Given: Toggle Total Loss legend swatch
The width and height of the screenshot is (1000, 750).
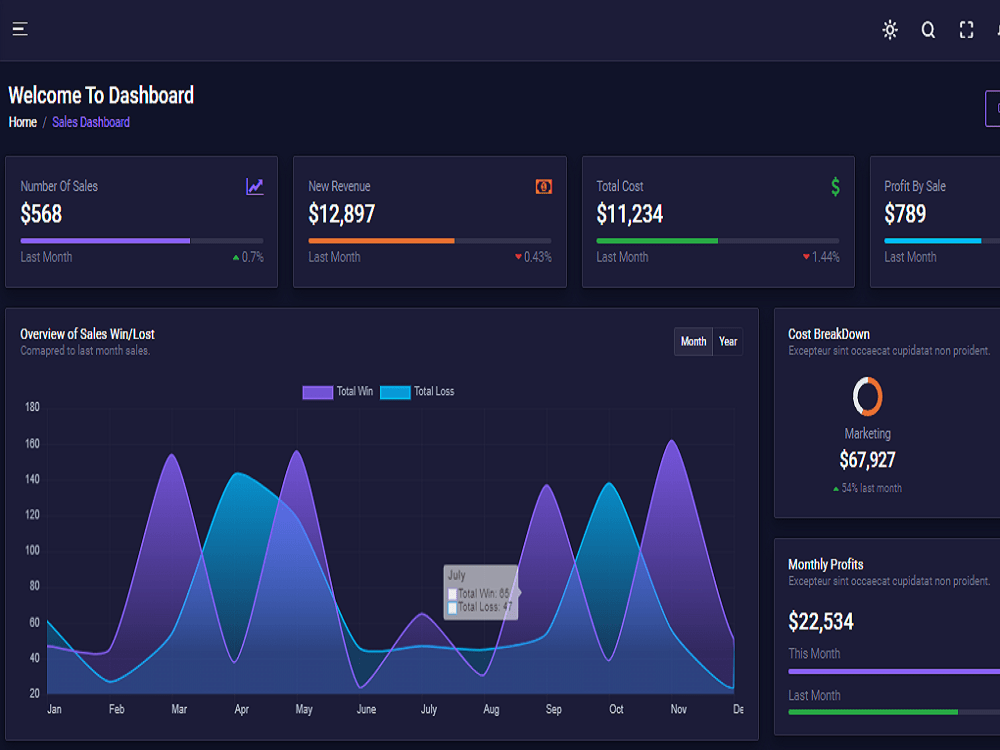Looking at the screenshot, I should click(x=395, y=392).
